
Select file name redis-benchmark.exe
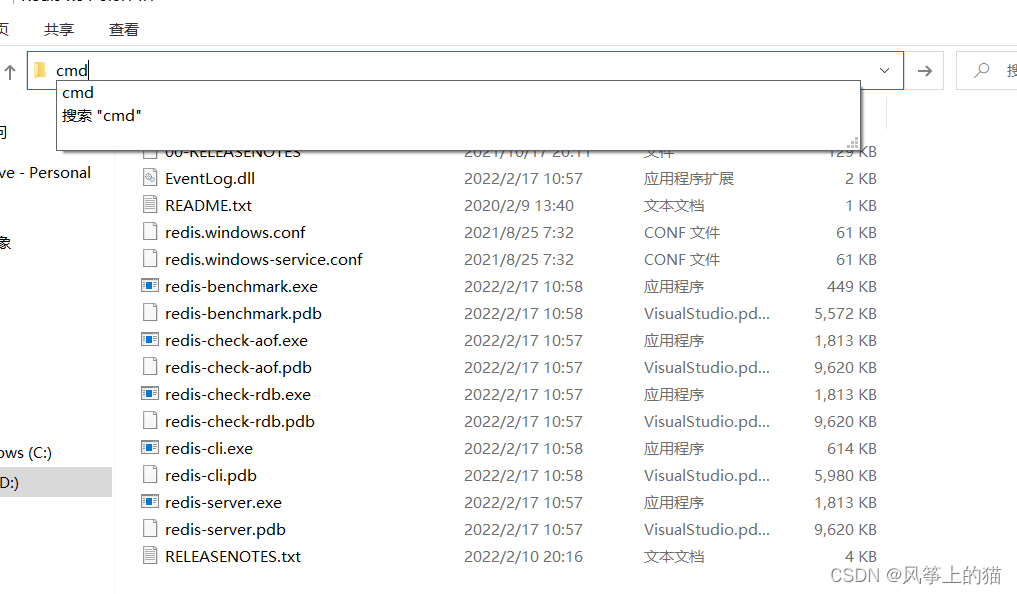[x=241, y=287]
